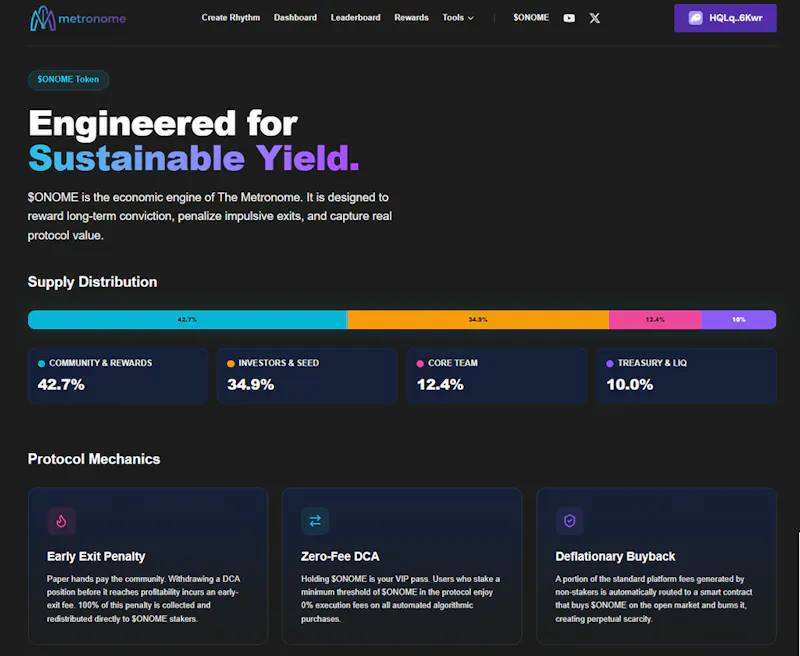
Task: Click the cyan 42.7% supply bar segment
Action: click(x=187, y=319)
